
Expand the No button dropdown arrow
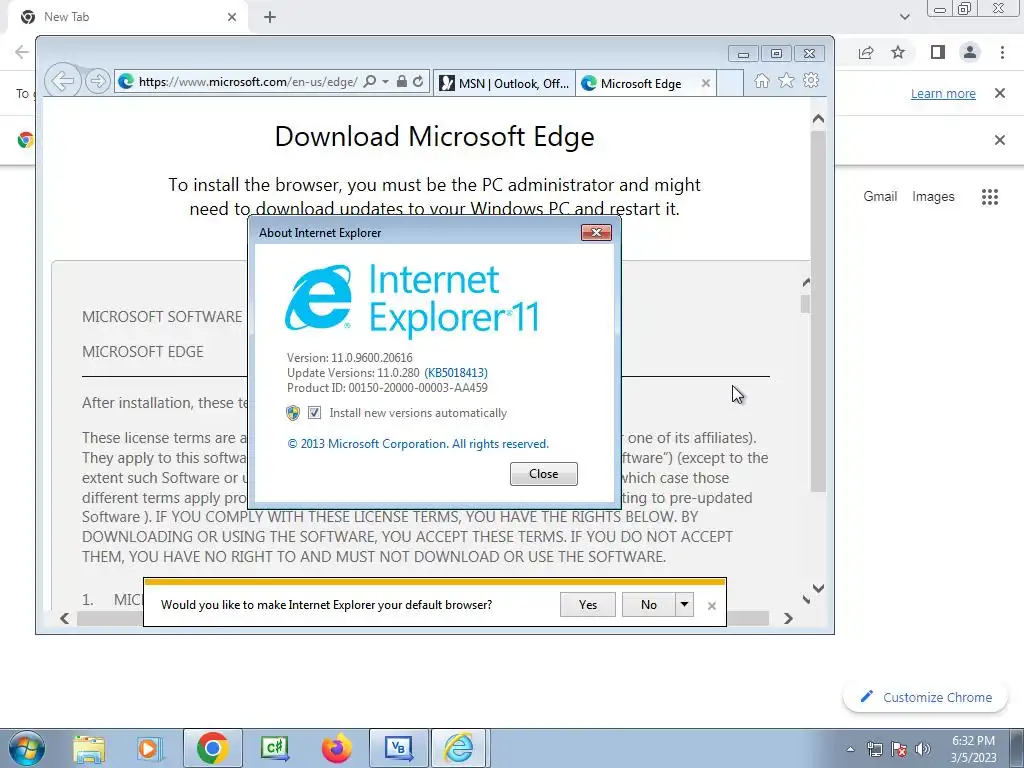point(684,605)
